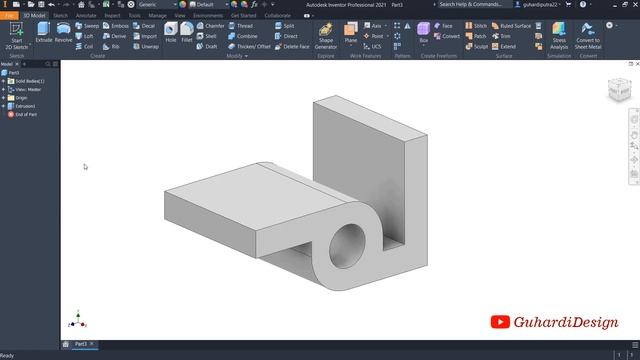Switch to the Sketch ribbon tab

pyautogui.click(x=60, y=16)
